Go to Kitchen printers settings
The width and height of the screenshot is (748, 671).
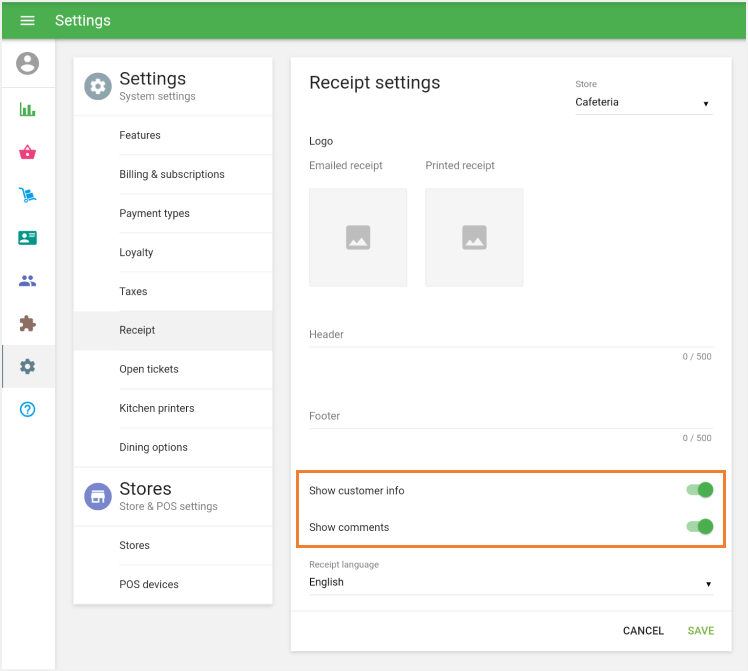coord(157,408)
